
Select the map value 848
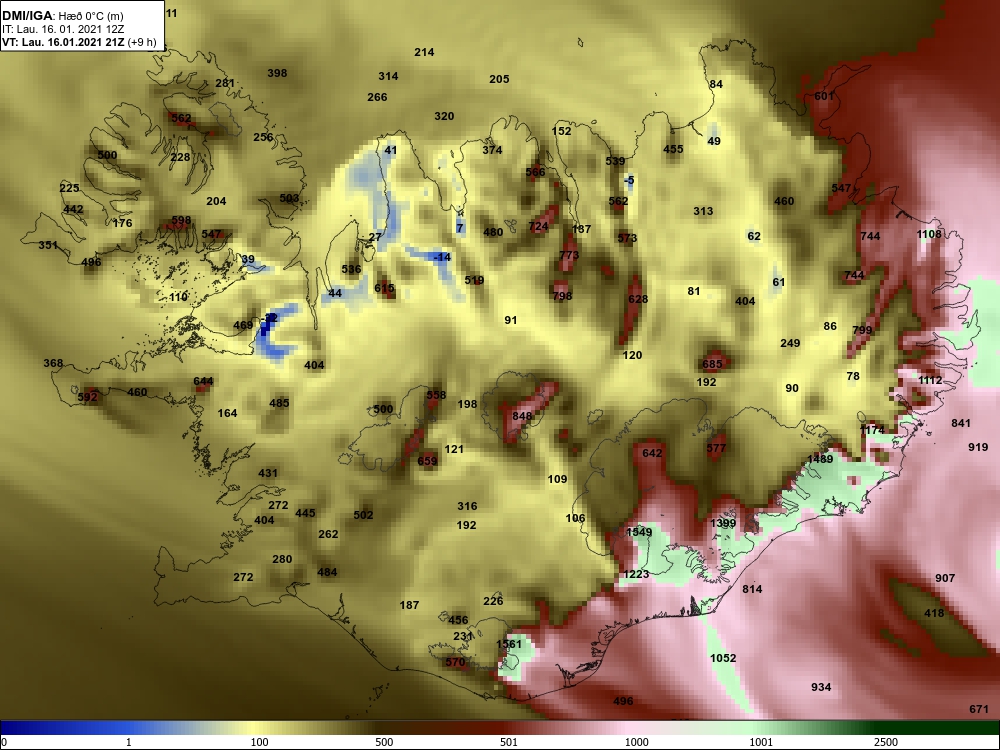pos(522,416)
